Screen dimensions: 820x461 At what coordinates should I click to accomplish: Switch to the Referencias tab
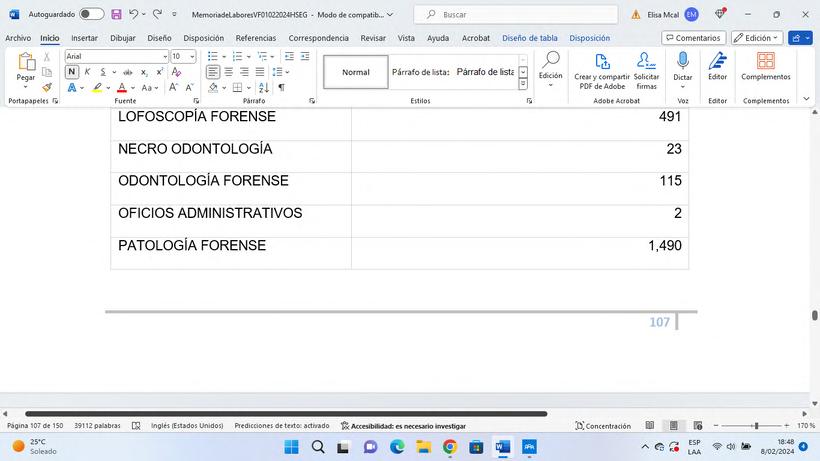(256, 38)
